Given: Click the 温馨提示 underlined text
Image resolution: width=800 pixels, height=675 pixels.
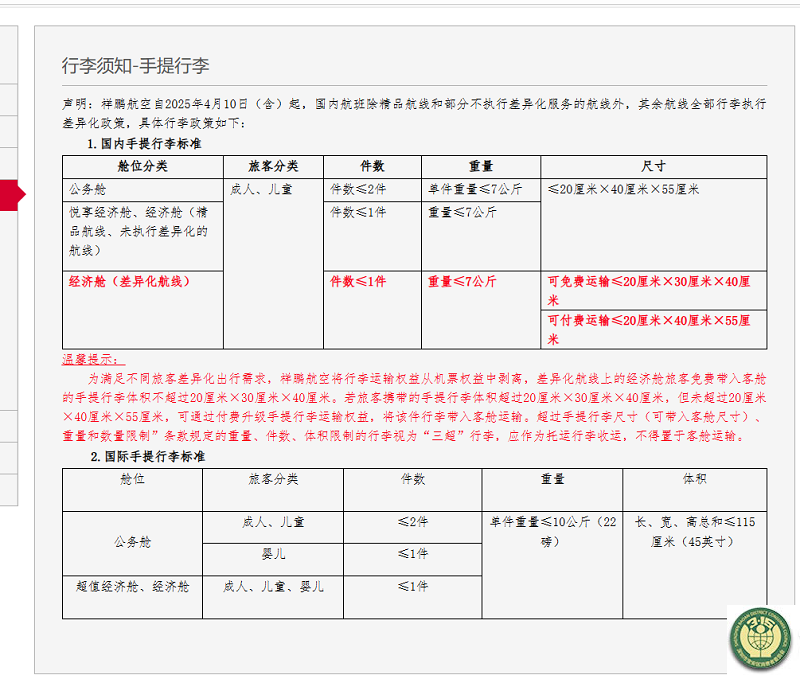Looking at the screenshot, I should 93,359.
